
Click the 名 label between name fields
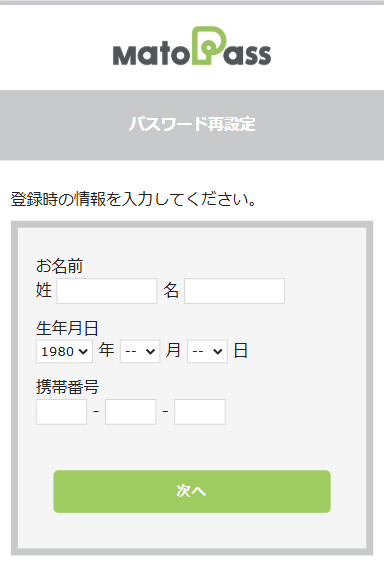click(171, 290)
